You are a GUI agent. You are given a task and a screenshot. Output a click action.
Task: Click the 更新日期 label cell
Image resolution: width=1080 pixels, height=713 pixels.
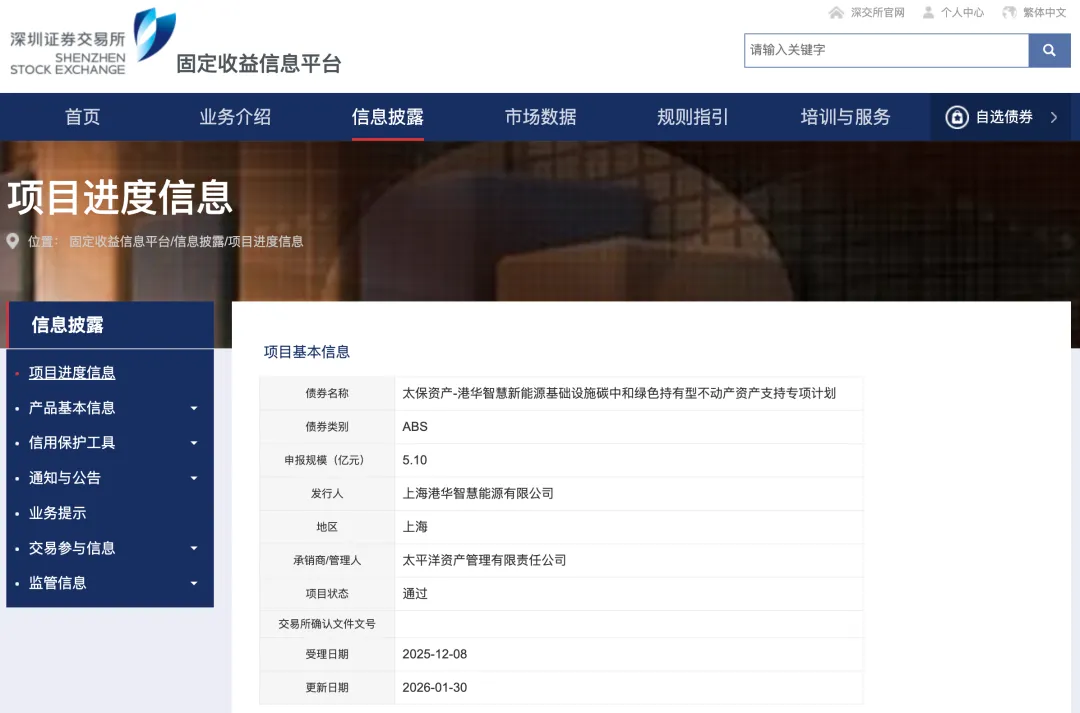click(x=327, y=688)
